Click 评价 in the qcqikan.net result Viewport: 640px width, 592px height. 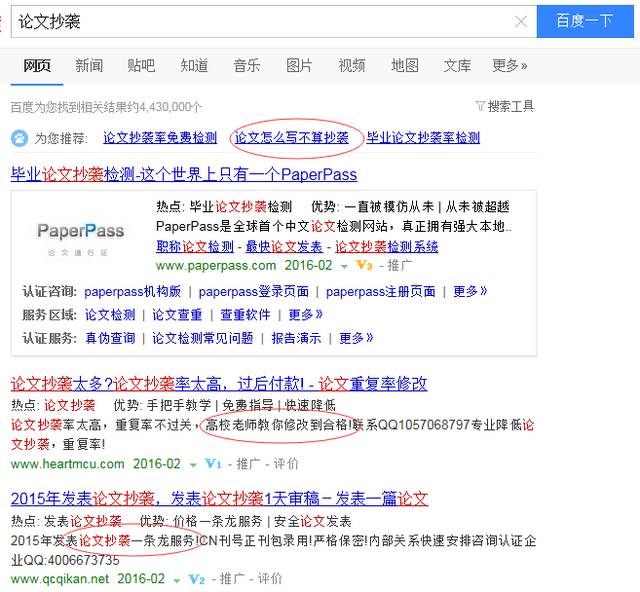(x=269, y=579)
